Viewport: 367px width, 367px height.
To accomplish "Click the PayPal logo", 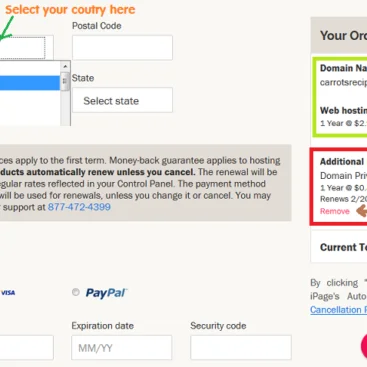I will [x=106, y=293].
